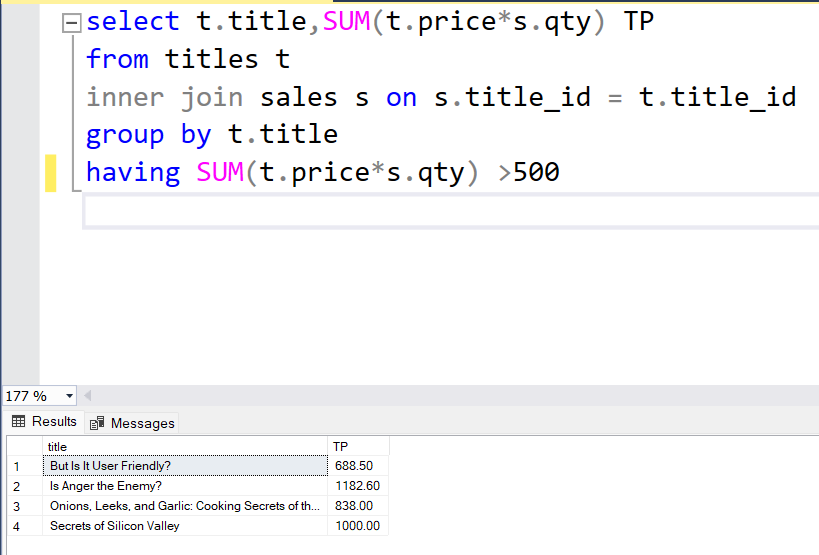Select the 688.50 value cell
The image size is (819, 555).
click(358, 466)
